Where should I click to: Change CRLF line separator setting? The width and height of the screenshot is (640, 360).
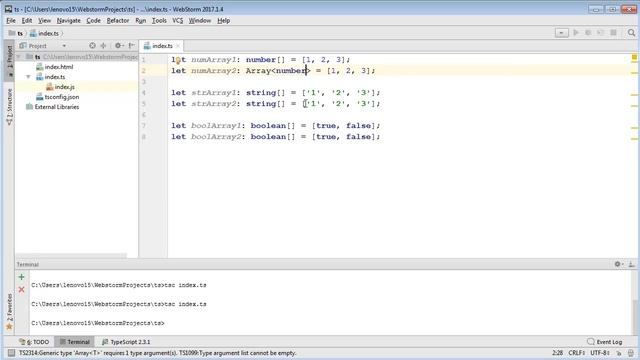[577, 353]
